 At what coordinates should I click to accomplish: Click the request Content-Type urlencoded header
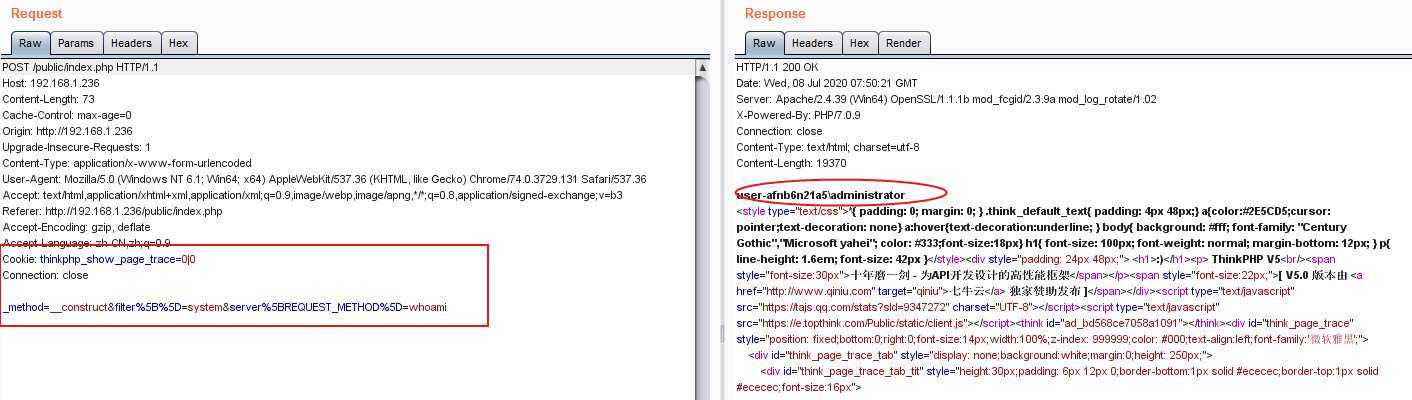pos(127,163)
